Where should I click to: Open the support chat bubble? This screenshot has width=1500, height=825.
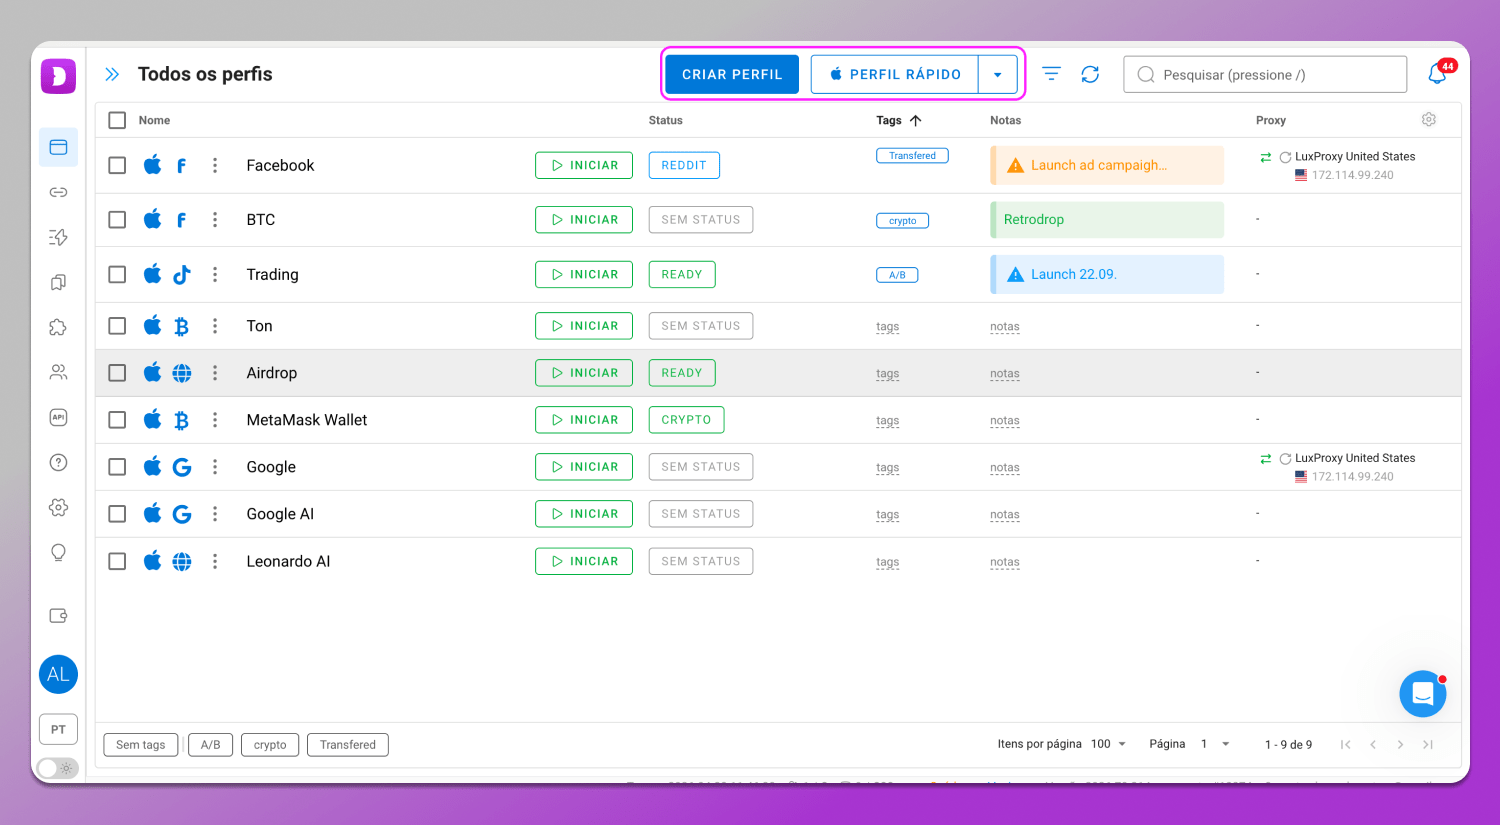pyautogui.click(x=1422, y=693)
